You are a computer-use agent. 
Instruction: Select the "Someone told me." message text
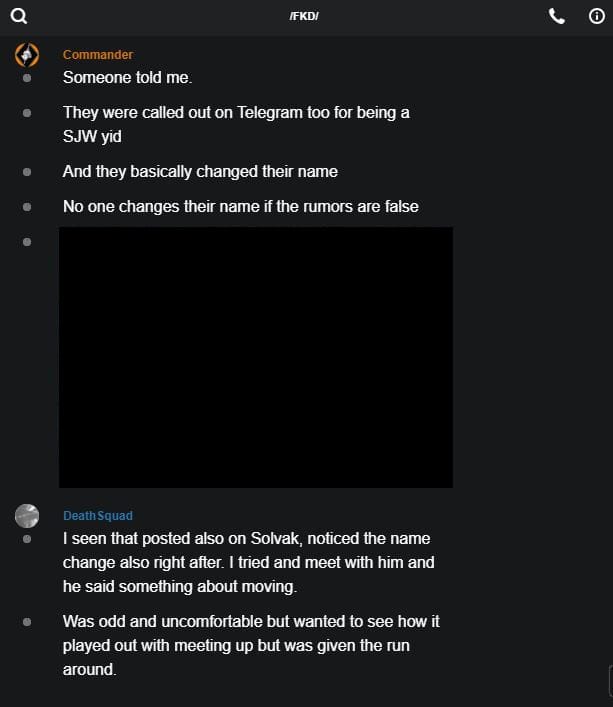tap(127, 77)
